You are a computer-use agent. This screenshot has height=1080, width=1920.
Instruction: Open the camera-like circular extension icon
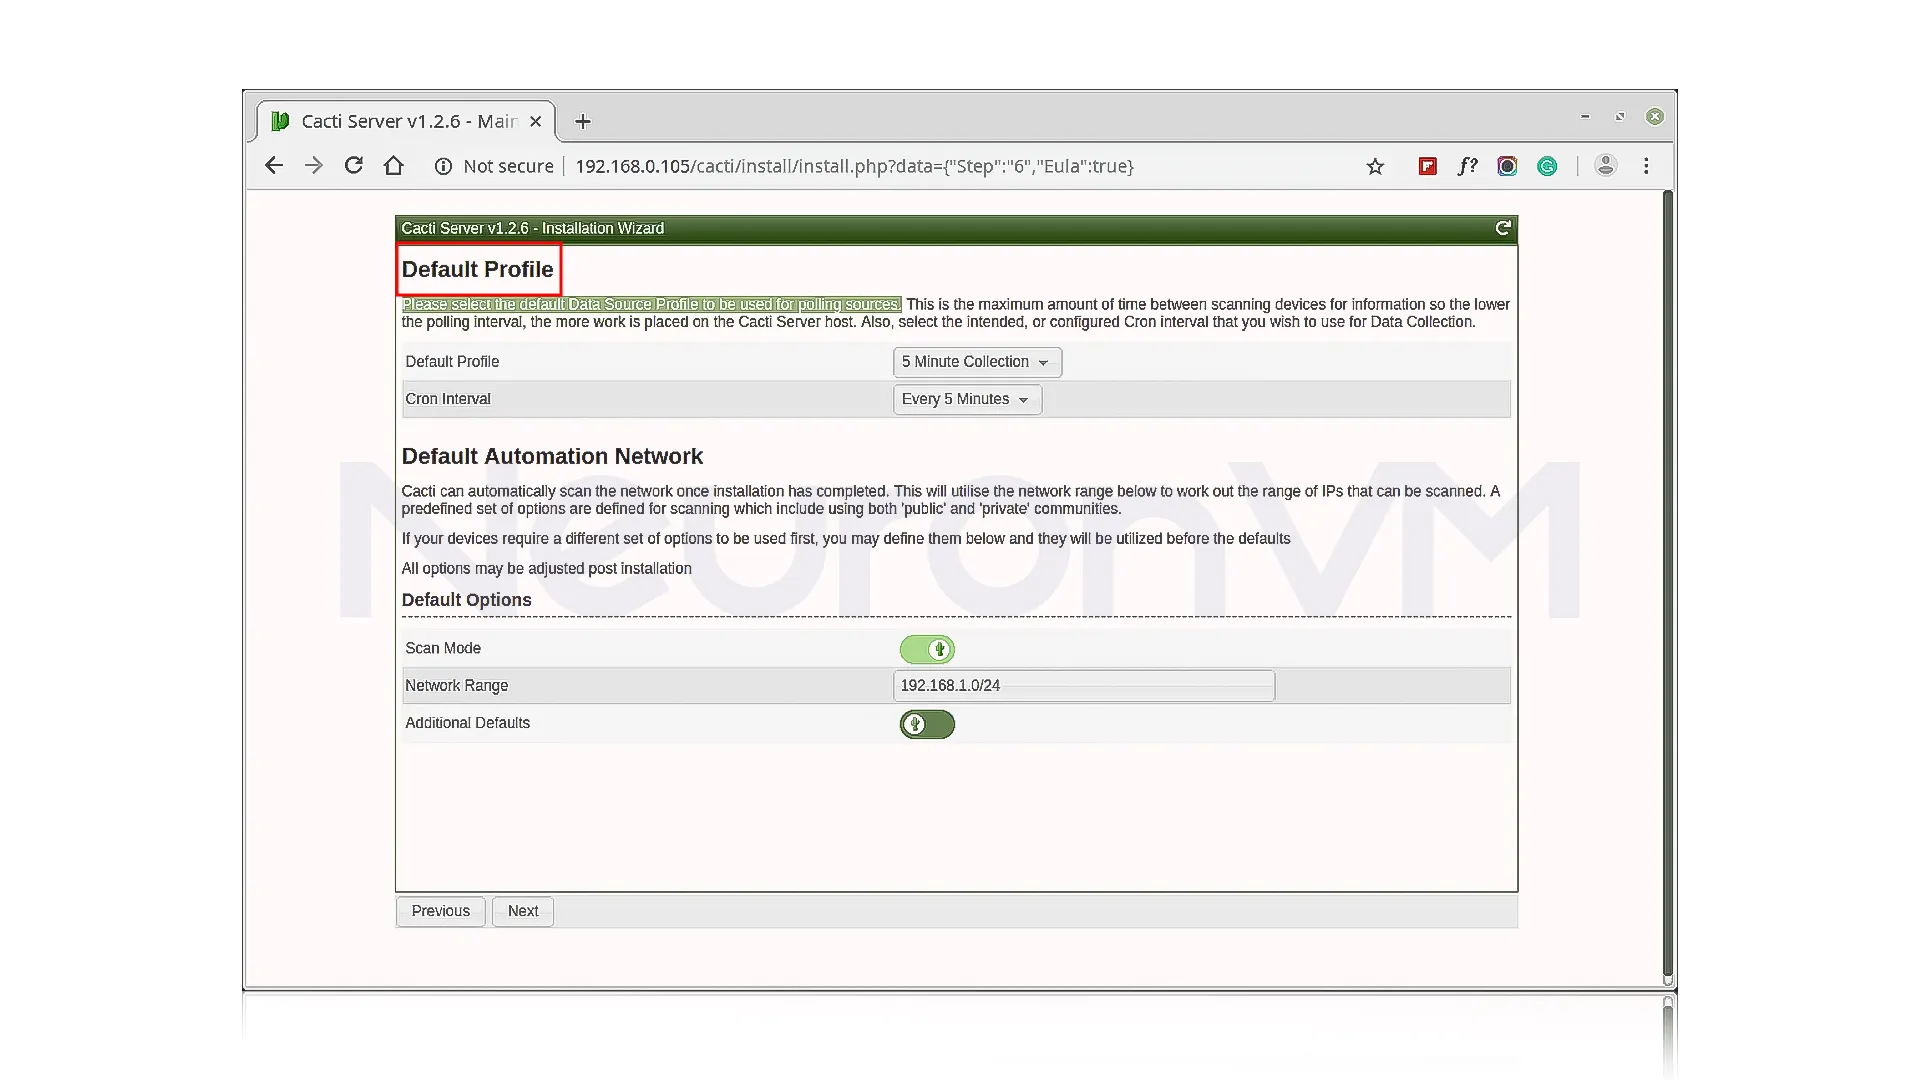tap(1507, 166)
